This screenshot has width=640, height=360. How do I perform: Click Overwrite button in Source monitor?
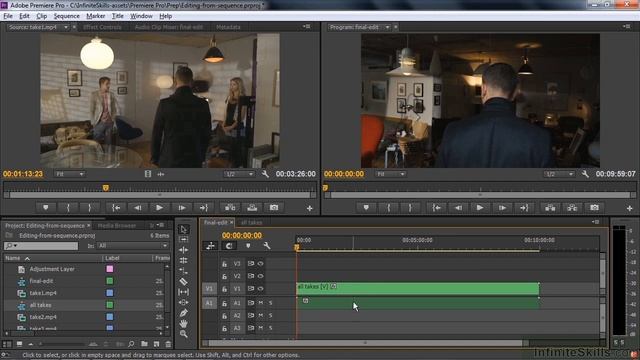click(252, 208)
